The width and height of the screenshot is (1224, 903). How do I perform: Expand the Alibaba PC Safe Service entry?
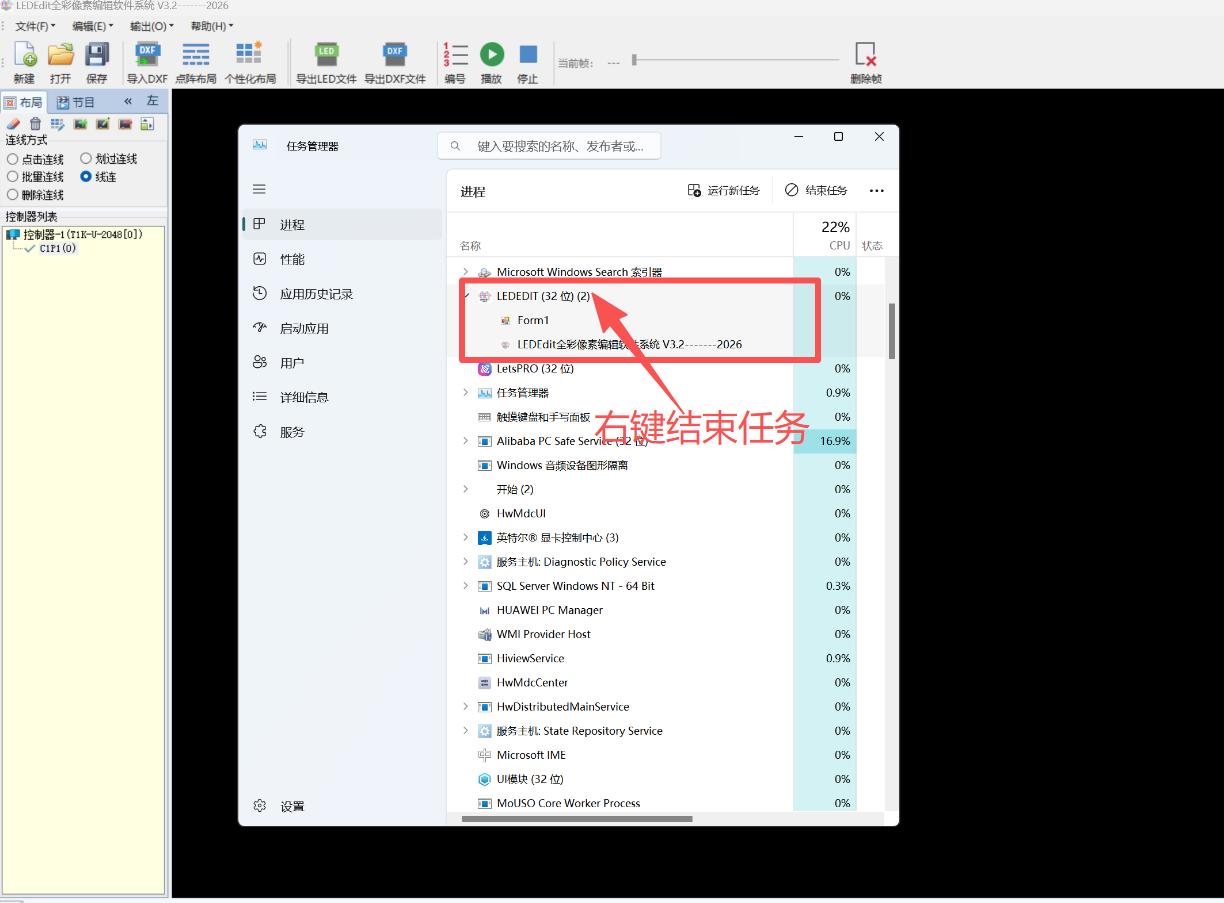point(465,441)
